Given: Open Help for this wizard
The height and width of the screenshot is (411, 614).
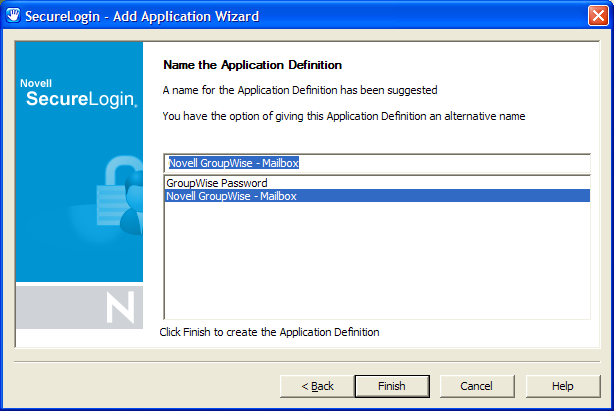Looking at the screenshot, I should pos(562,386).
